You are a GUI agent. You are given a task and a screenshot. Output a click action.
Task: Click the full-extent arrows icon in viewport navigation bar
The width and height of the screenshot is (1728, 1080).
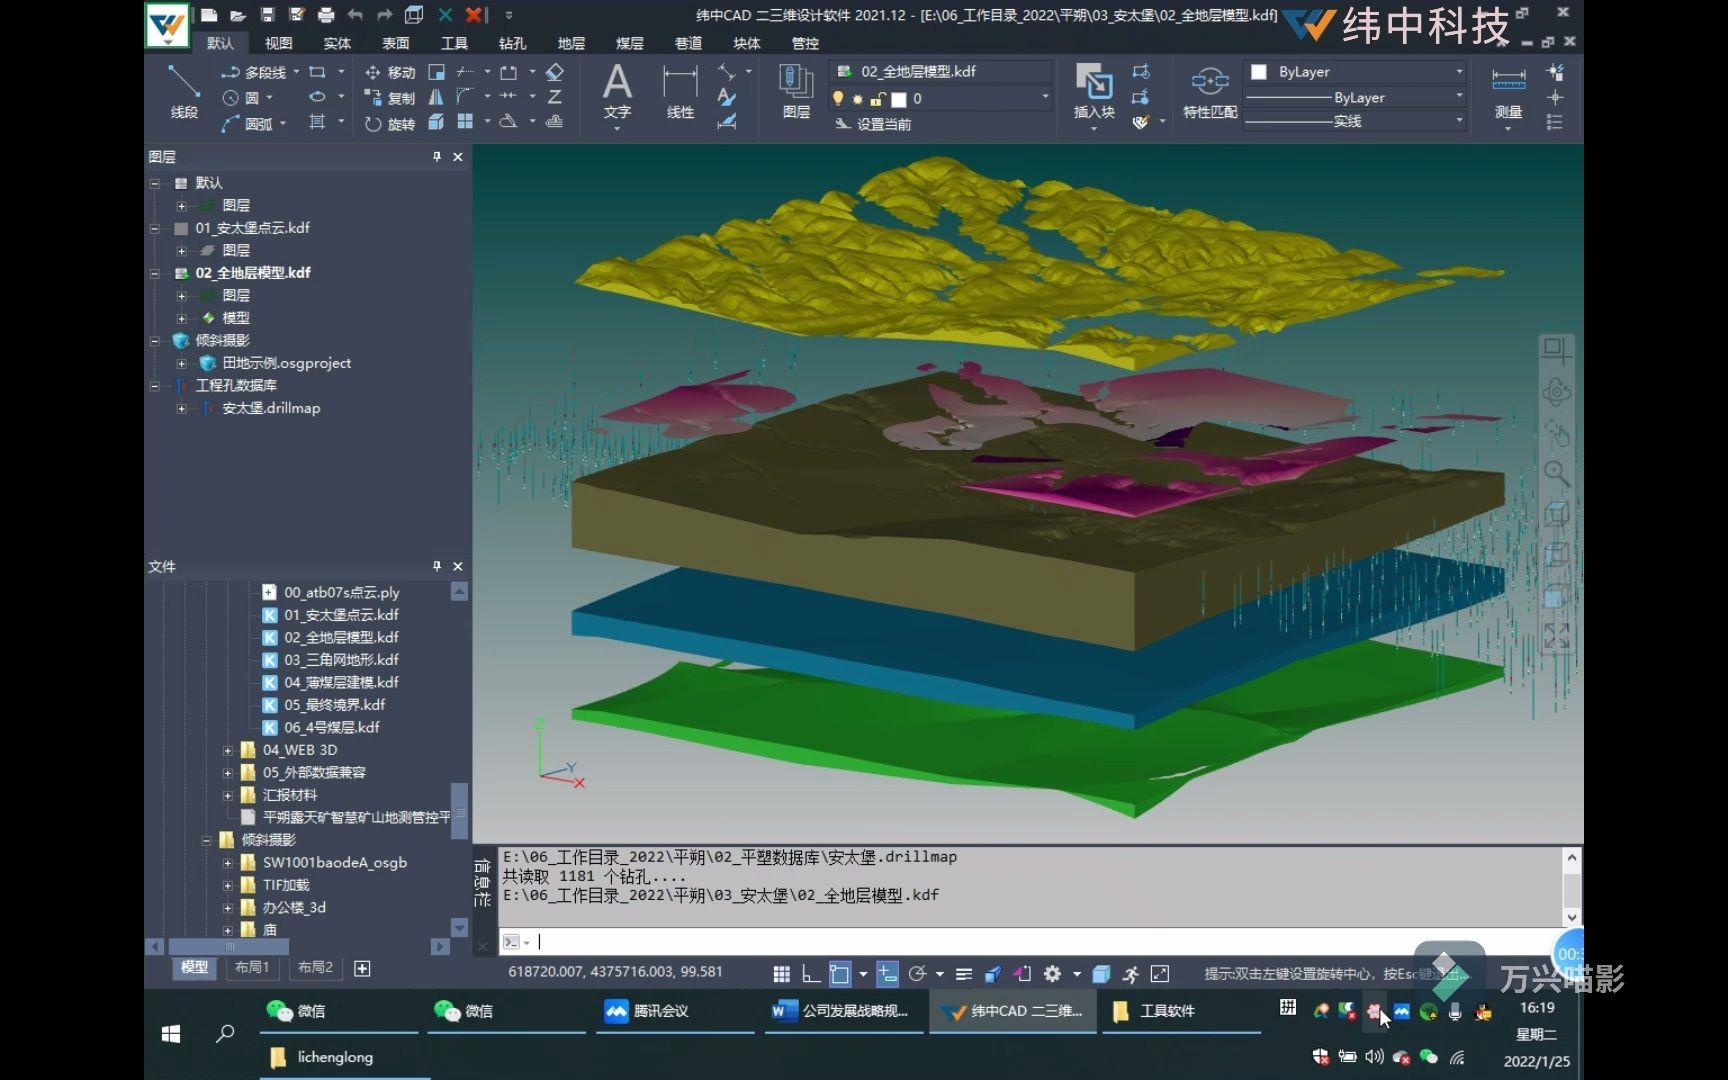coord(1556,635)
